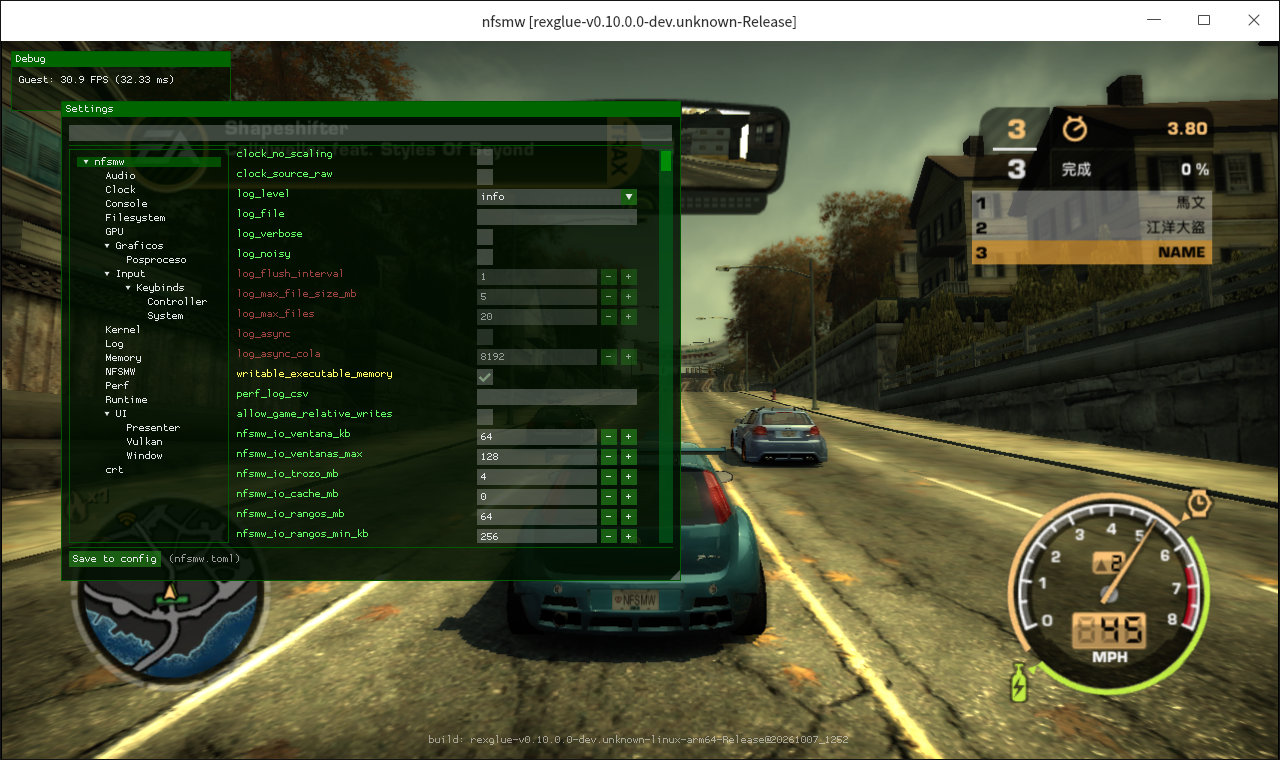The image size is (1280, 760).
Task: Minimize the nfsmw window
Action: [x=1155, y=20]
